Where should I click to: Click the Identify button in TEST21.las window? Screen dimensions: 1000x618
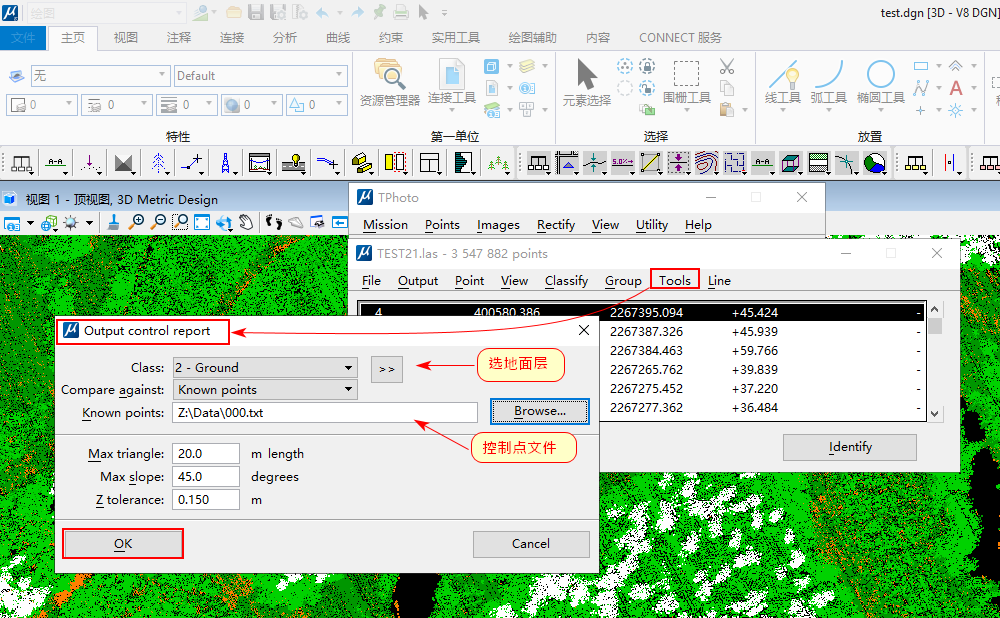(x=849, y=447)
